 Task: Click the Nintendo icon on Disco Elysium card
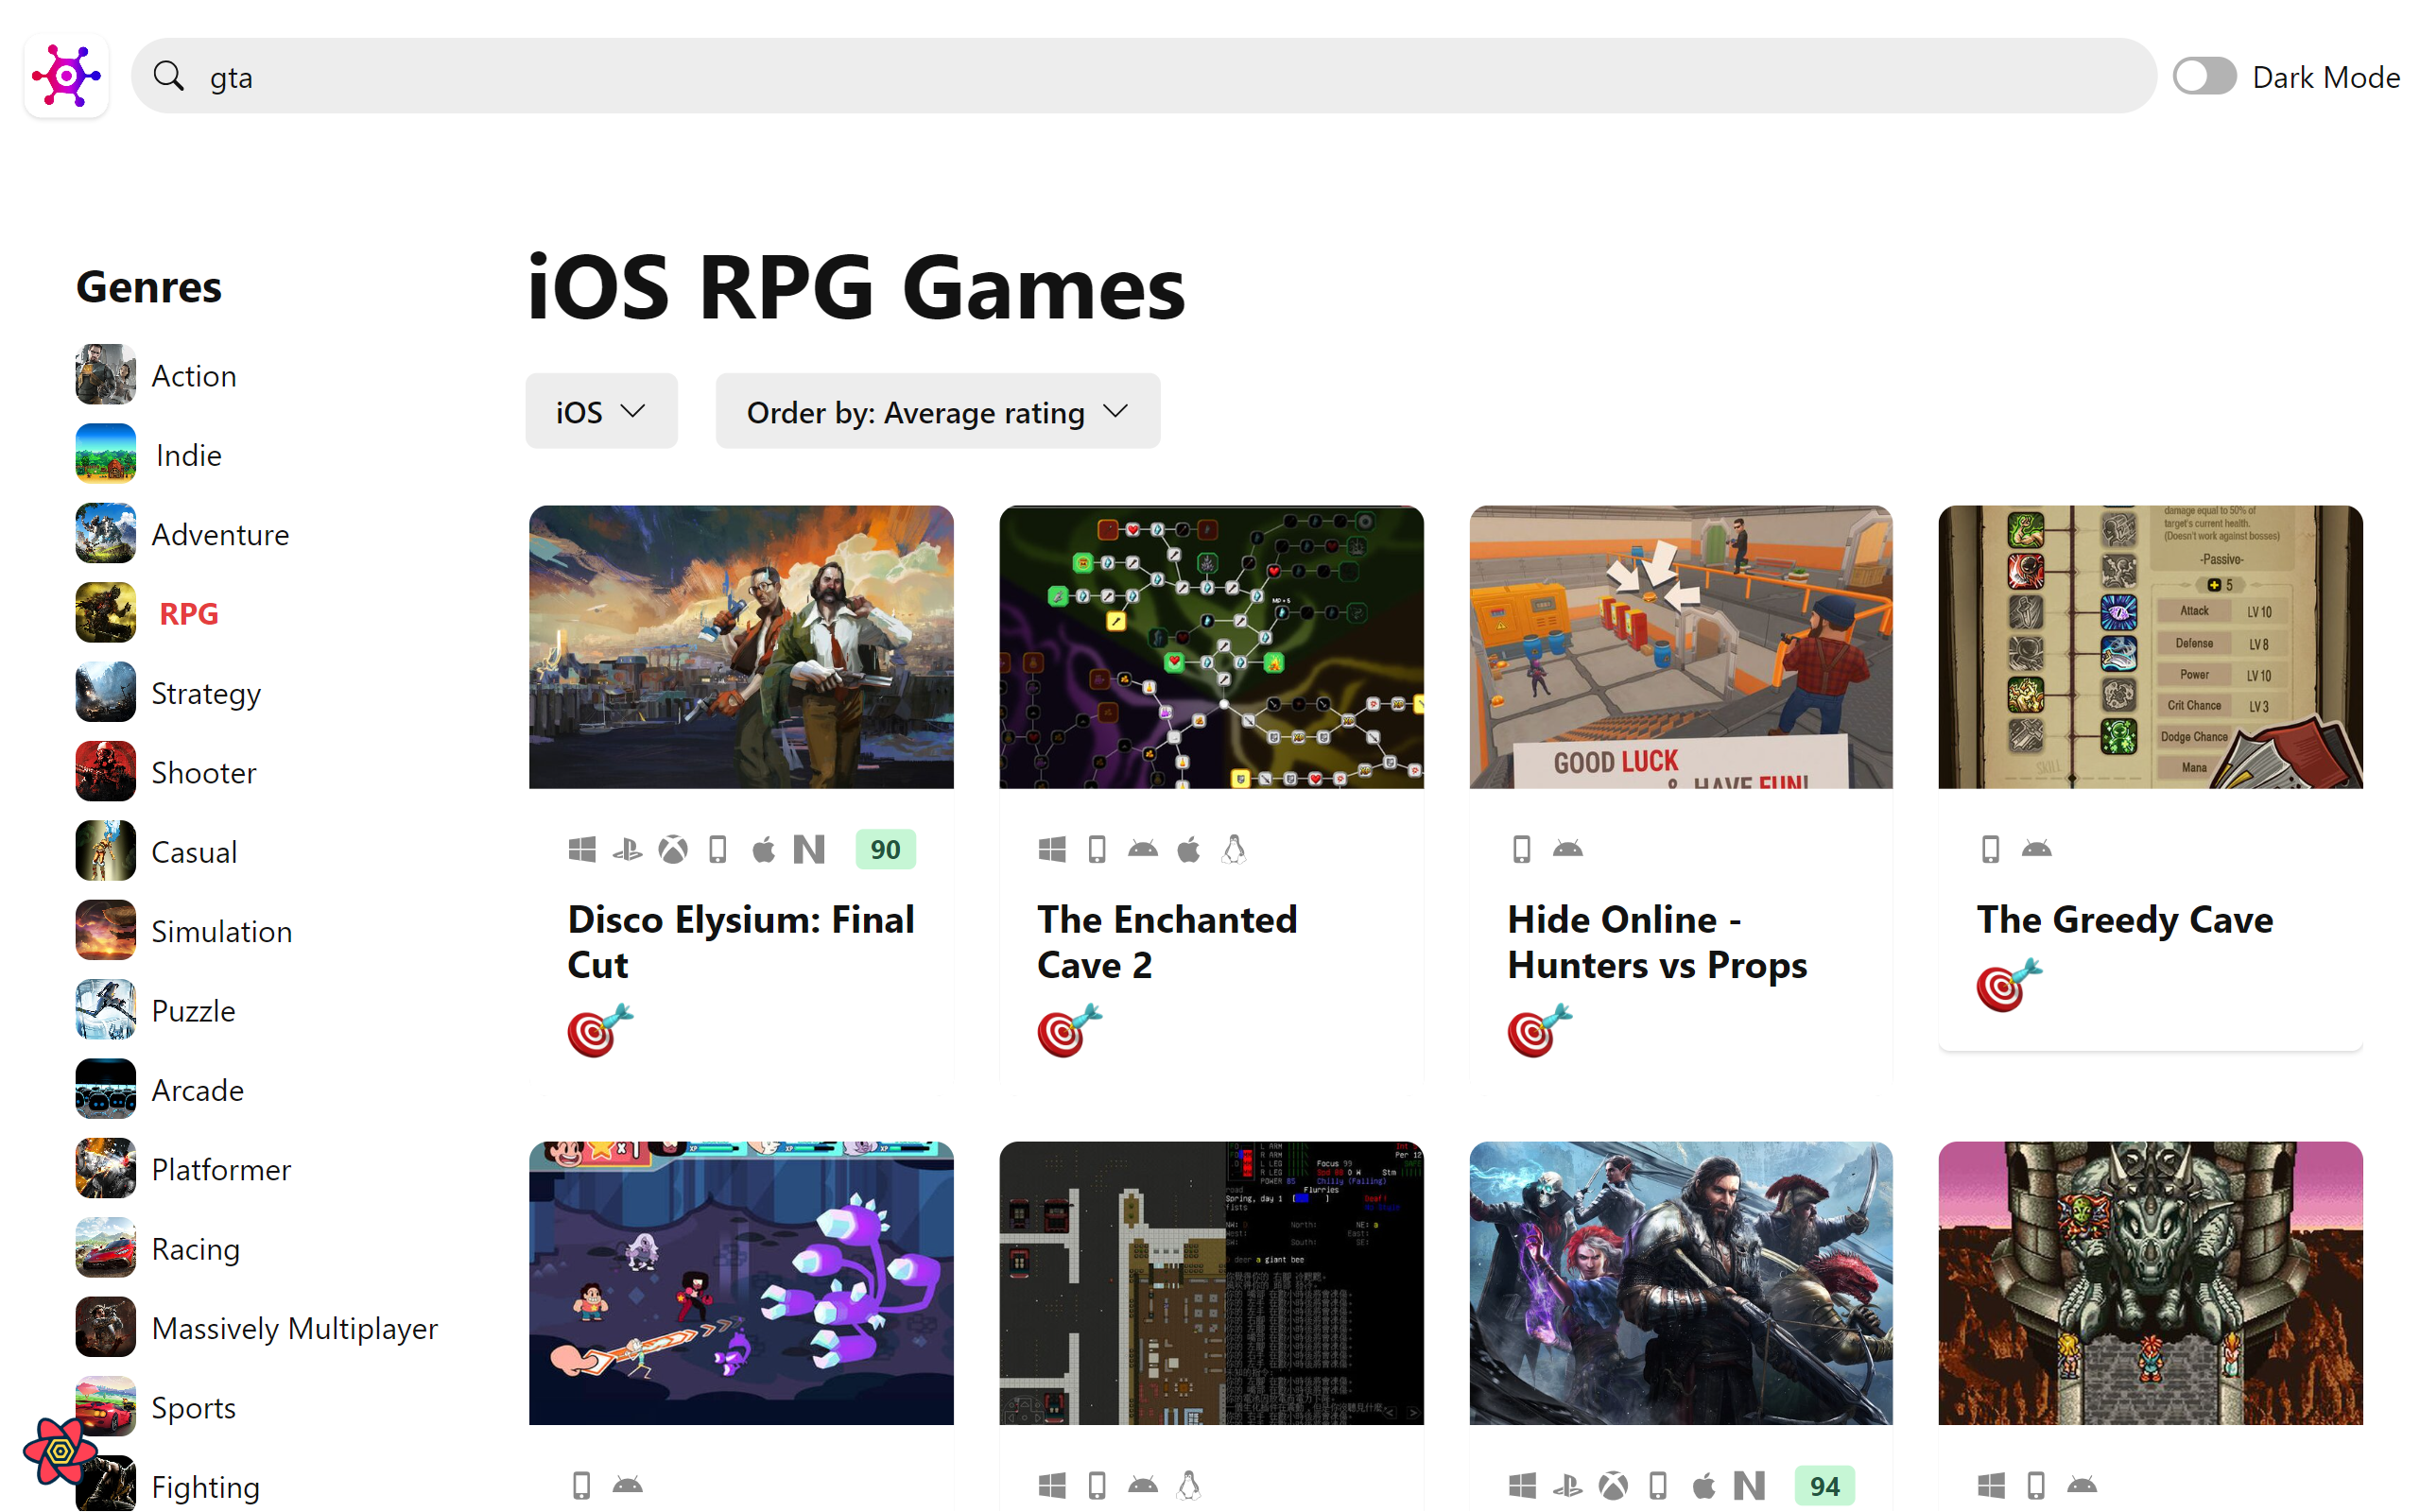click(x=809, y=850)
